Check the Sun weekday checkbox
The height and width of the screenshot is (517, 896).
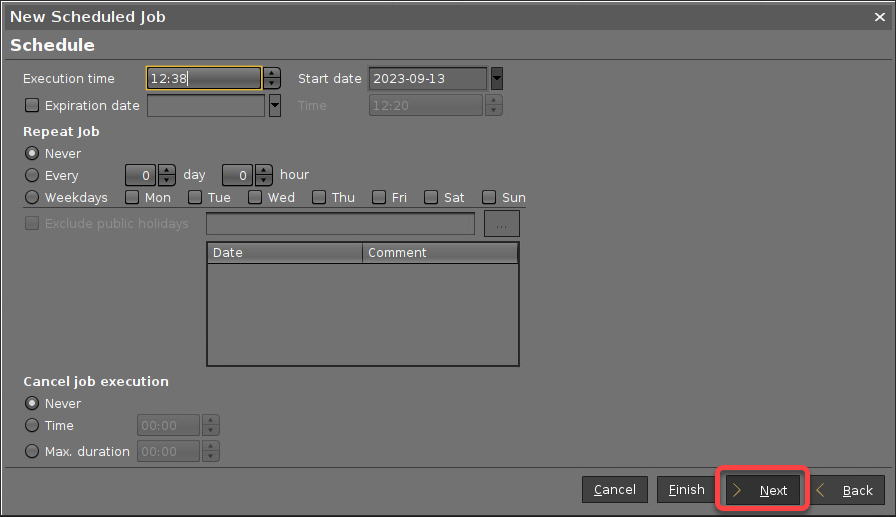489,197
